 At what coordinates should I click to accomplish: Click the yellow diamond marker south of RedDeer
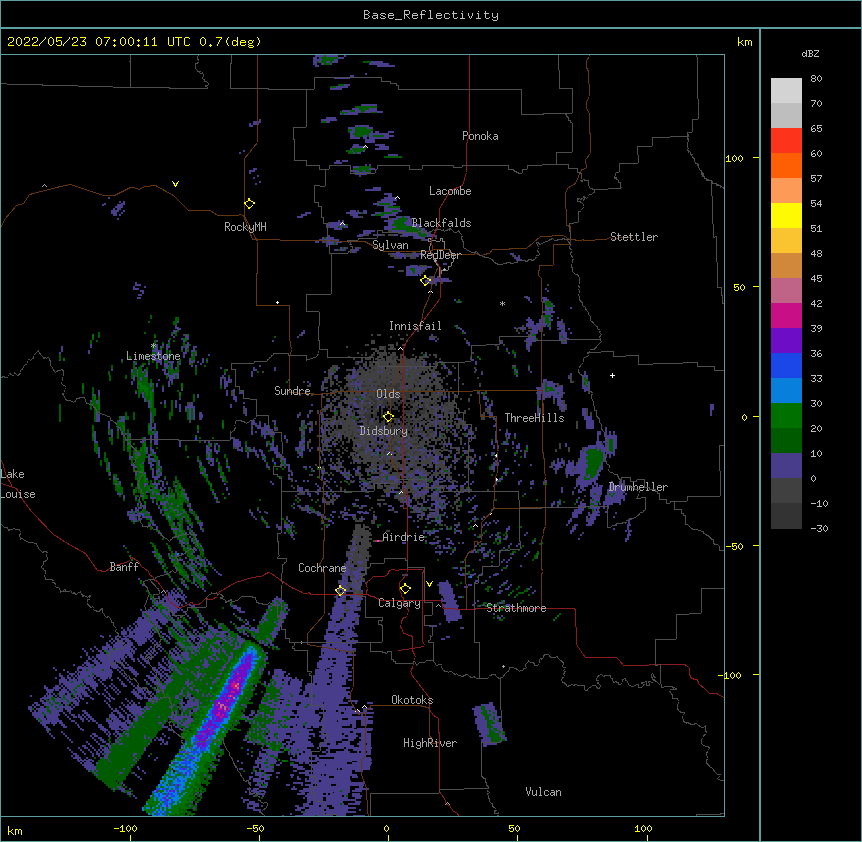coord(426,281)
